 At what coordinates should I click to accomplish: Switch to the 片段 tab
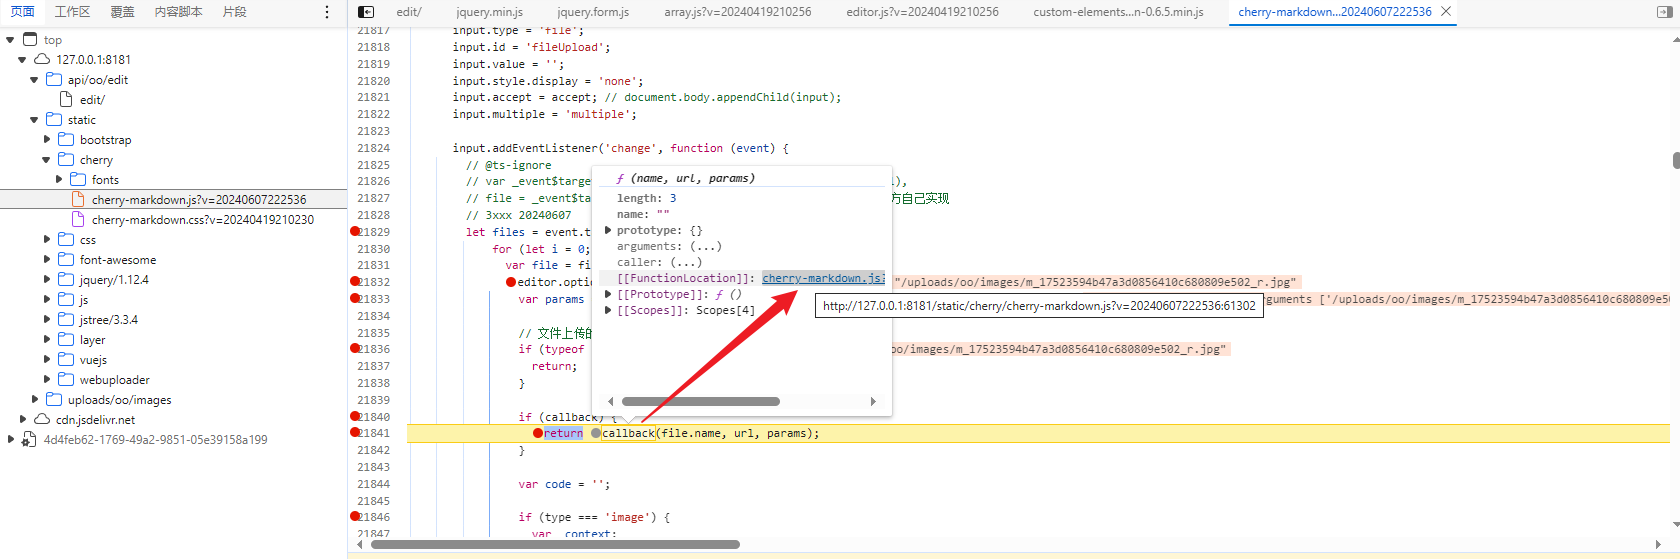[234, 12]
